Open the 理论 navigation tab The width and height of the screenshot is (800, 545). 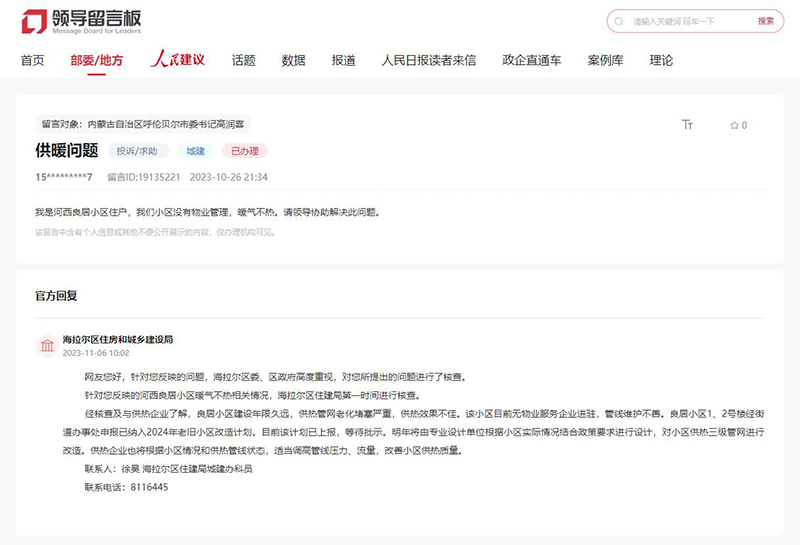pos(661,61)
